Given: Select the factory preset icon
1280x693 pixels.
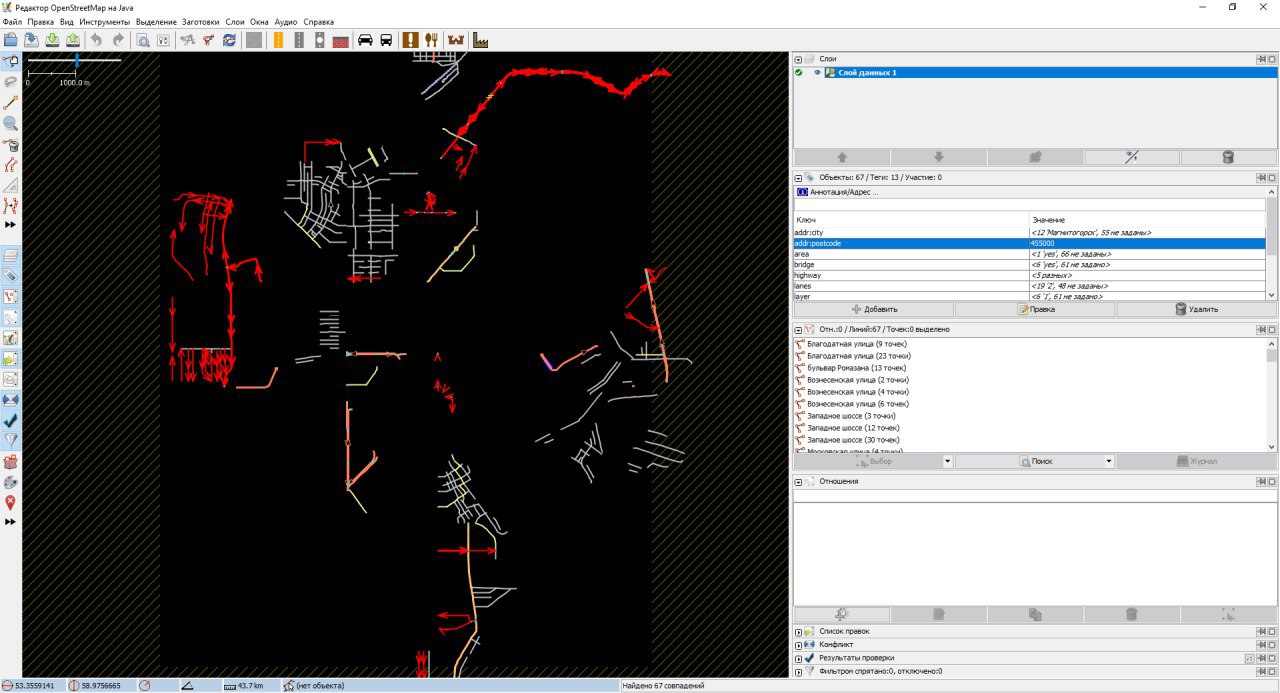Looking at the screenshot, I should [480, 40].
